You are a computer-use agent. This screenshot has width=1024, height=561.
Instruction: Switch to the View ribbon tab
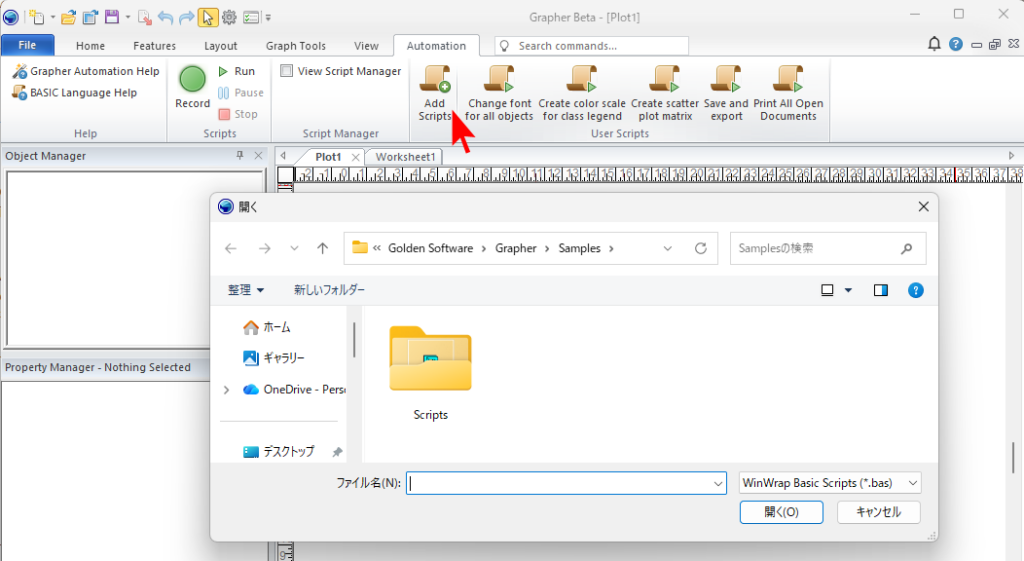366,46
